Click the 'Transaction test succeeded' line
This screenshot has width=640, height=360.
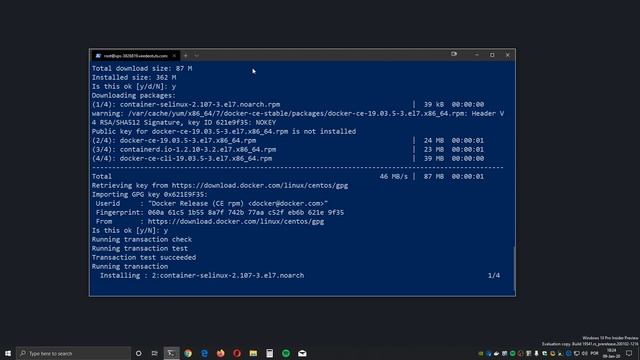point(144,257)
